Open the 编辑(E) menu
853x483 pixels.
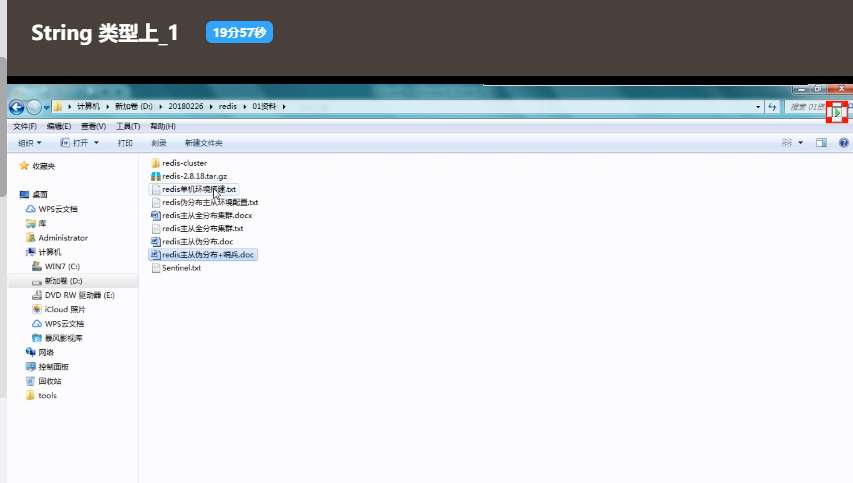(59, 126)
